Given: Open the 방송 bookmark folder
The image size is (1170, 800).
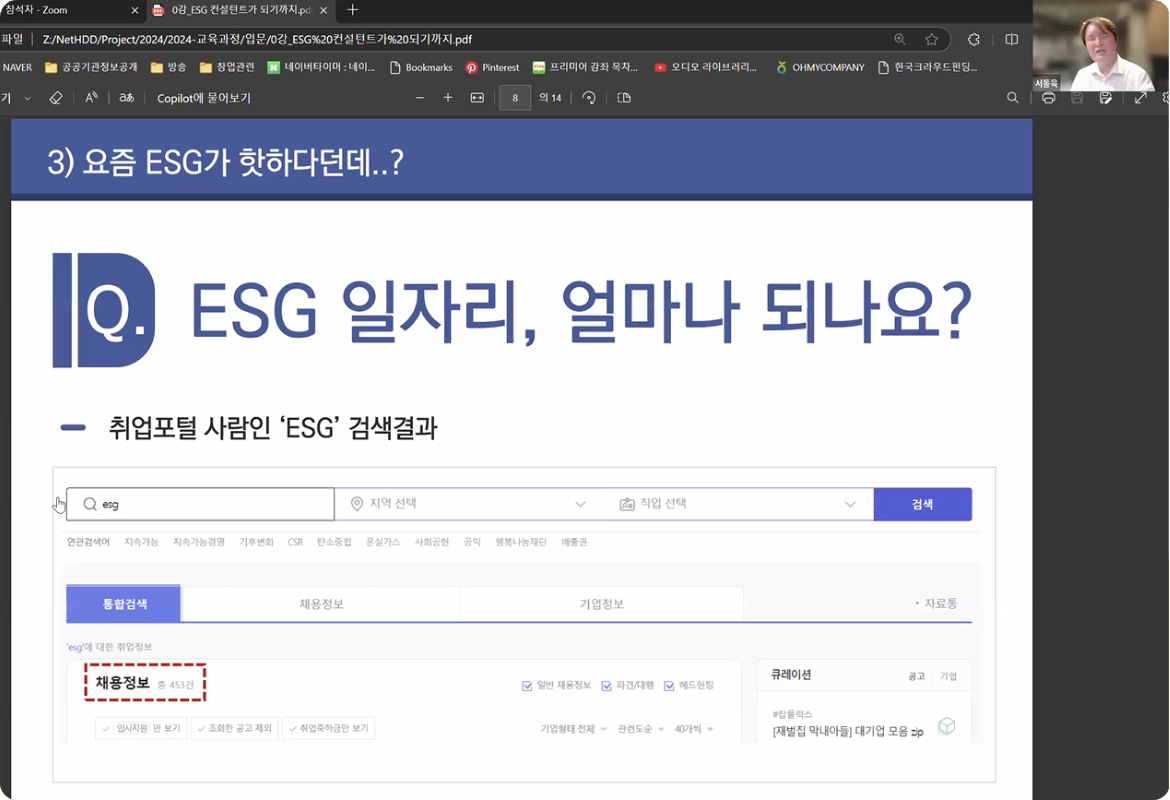Looking at the screenshot, I should pos(168,67).
